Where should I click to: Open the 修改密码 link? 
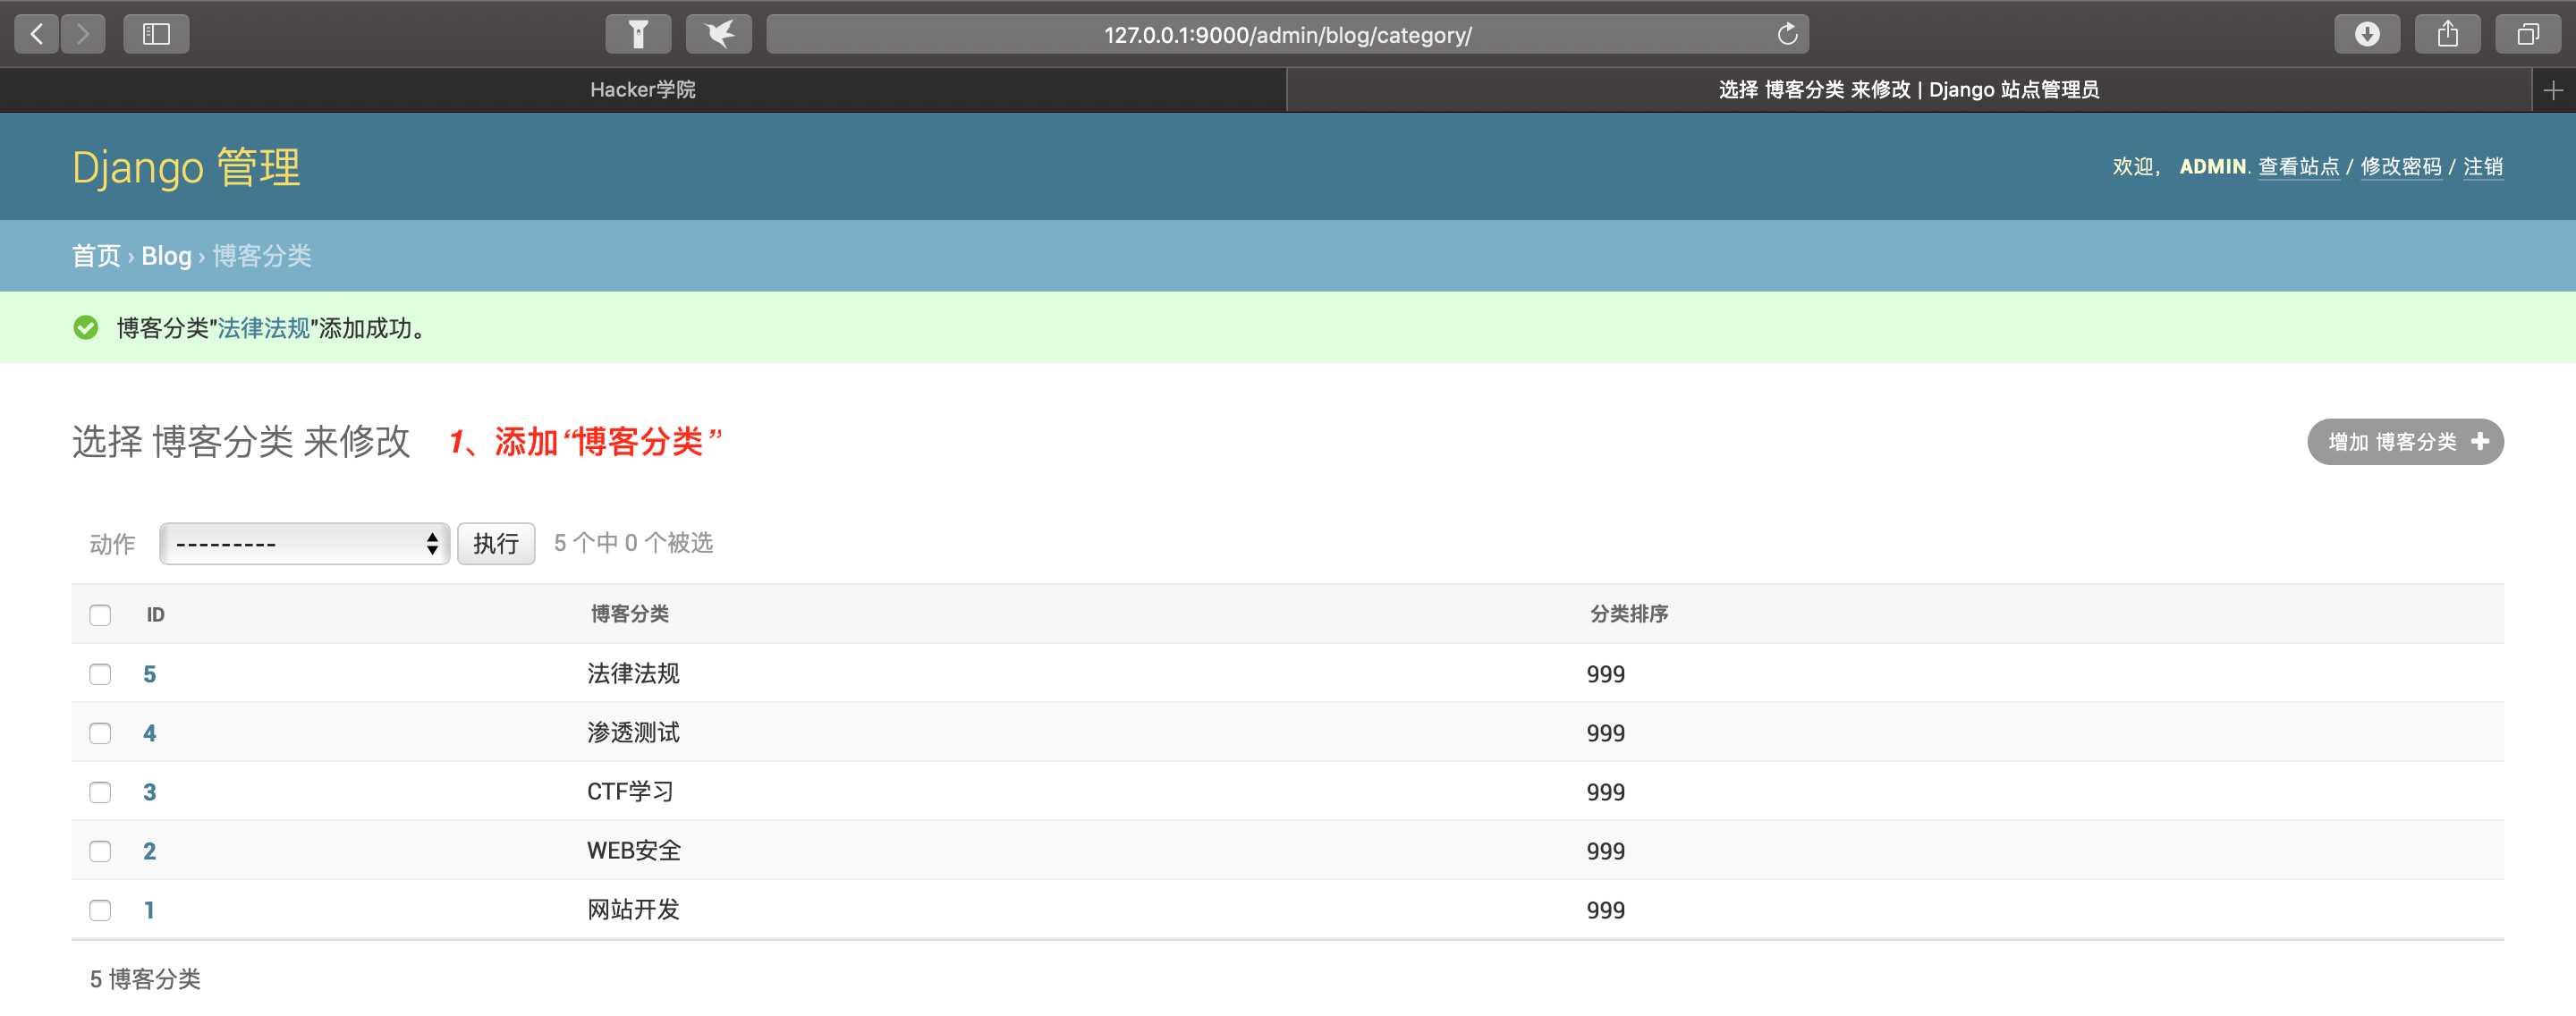[2400, 167]
